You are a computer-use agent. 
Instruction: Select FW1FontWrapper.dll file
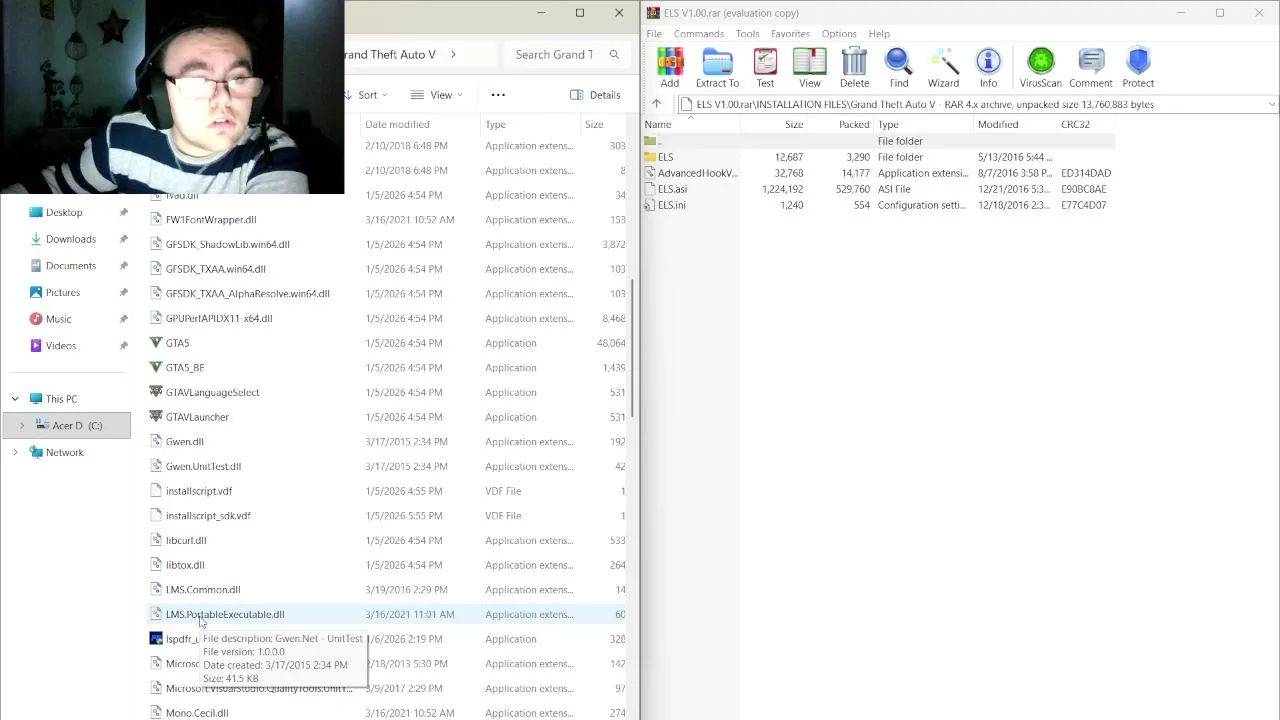[x=211, y=220]
